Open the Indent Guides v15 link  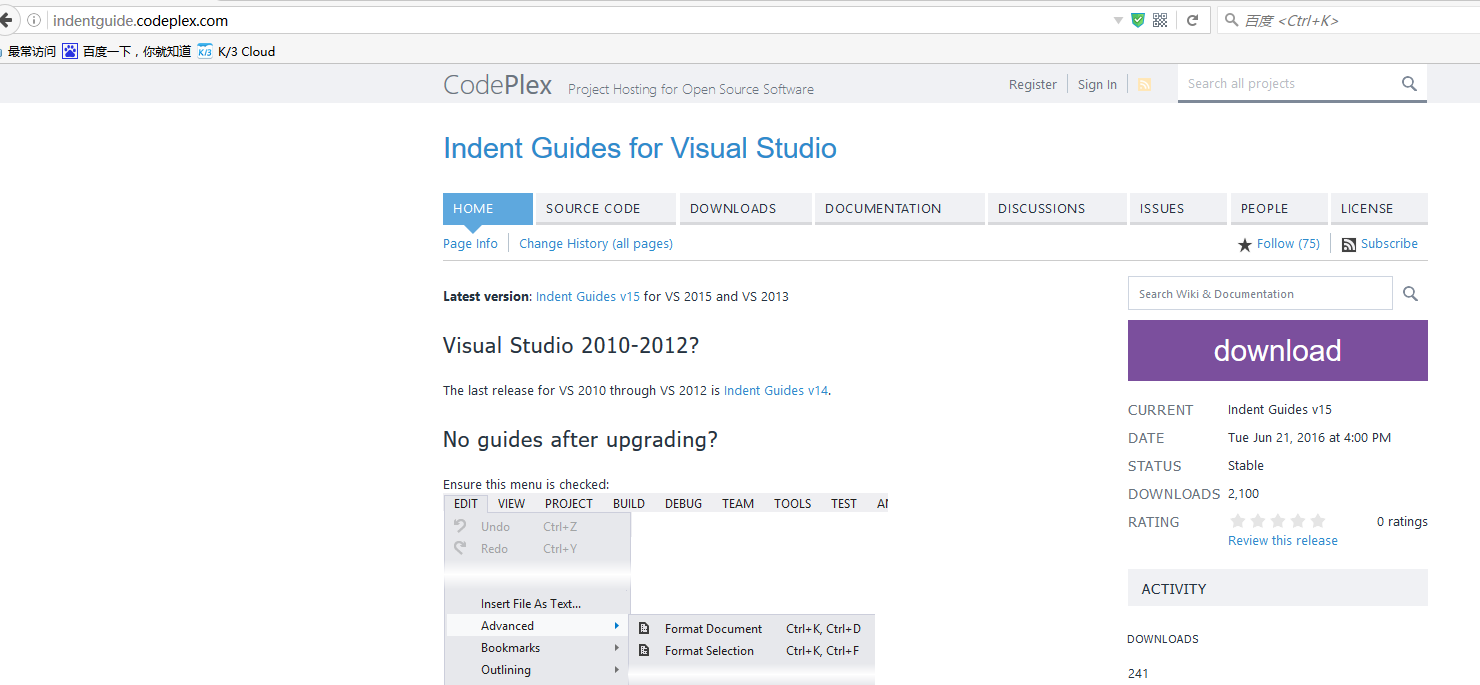tap(588, 296)
